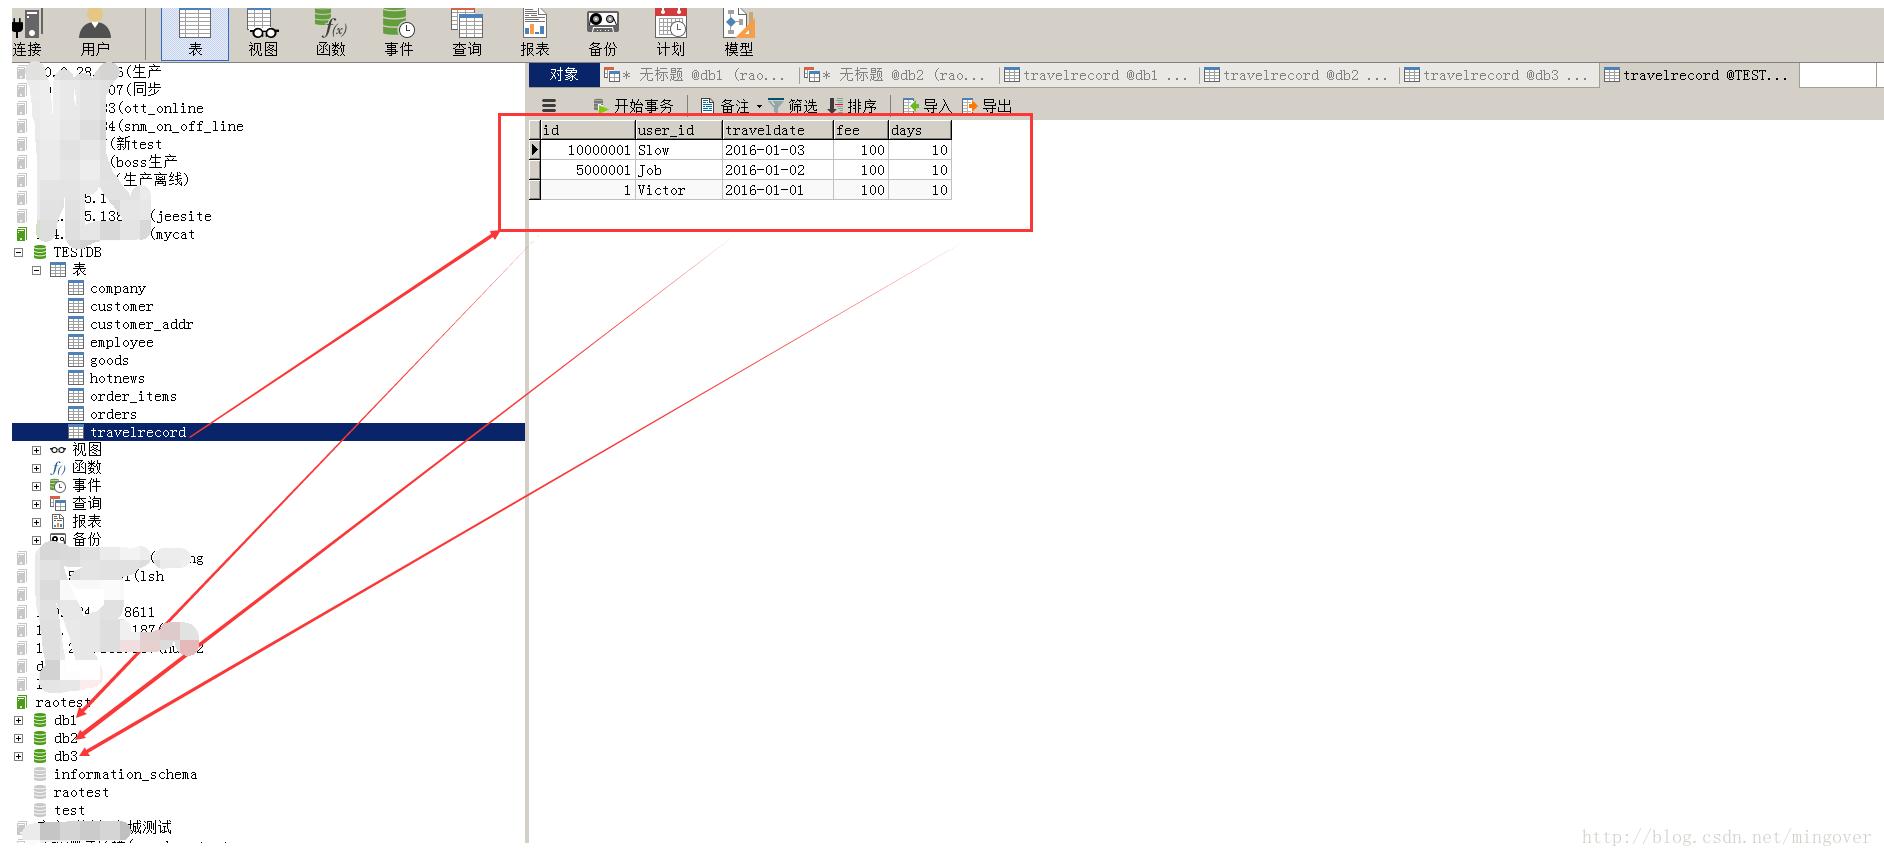The width and height of the screenshot is (1884, 857).
Task: Open the 函数 (Function) toolbar icon
Action: (331, 33)
